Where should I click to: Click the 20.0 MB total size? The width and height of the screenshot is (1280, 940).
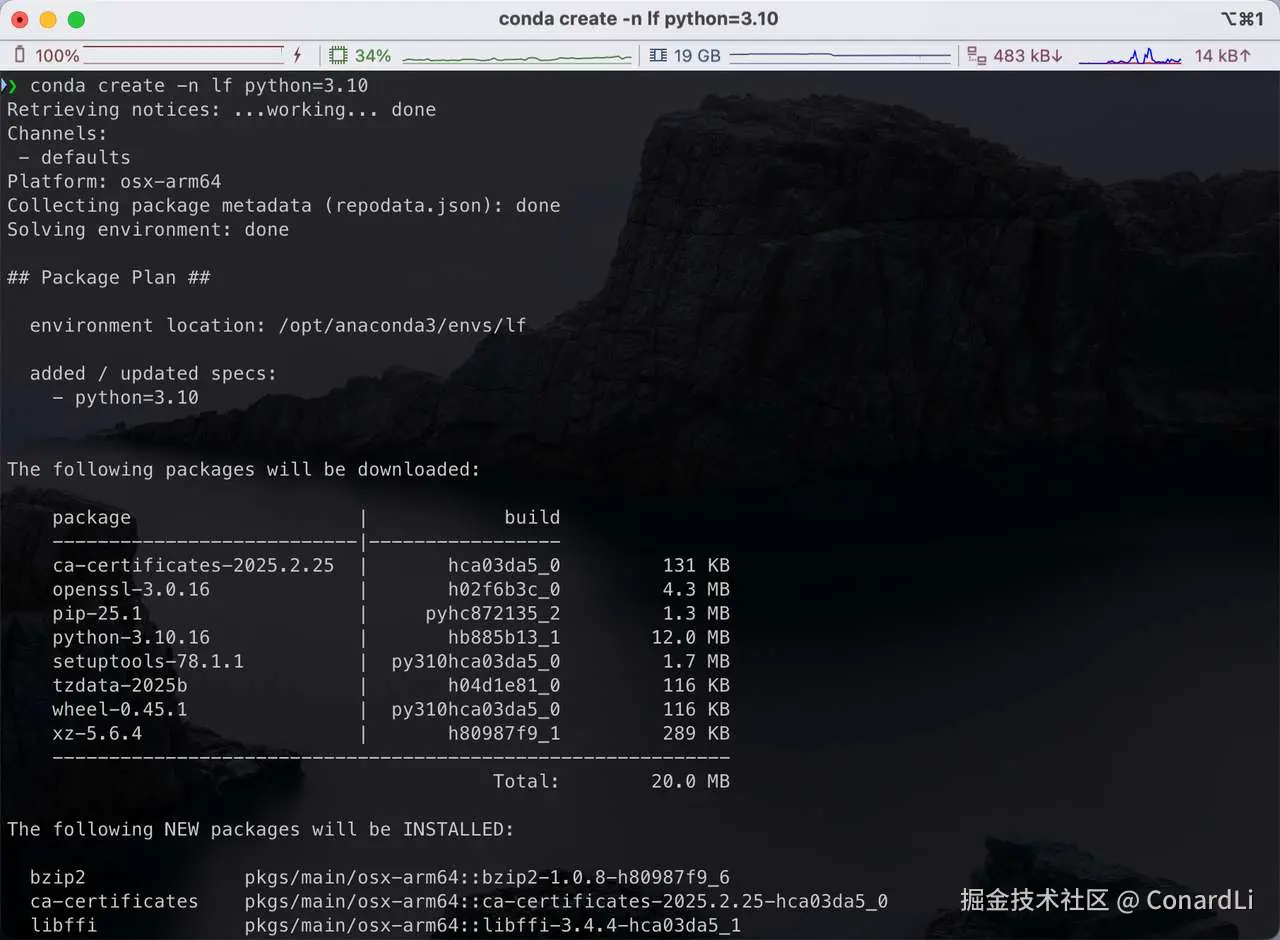pos(691,782)
